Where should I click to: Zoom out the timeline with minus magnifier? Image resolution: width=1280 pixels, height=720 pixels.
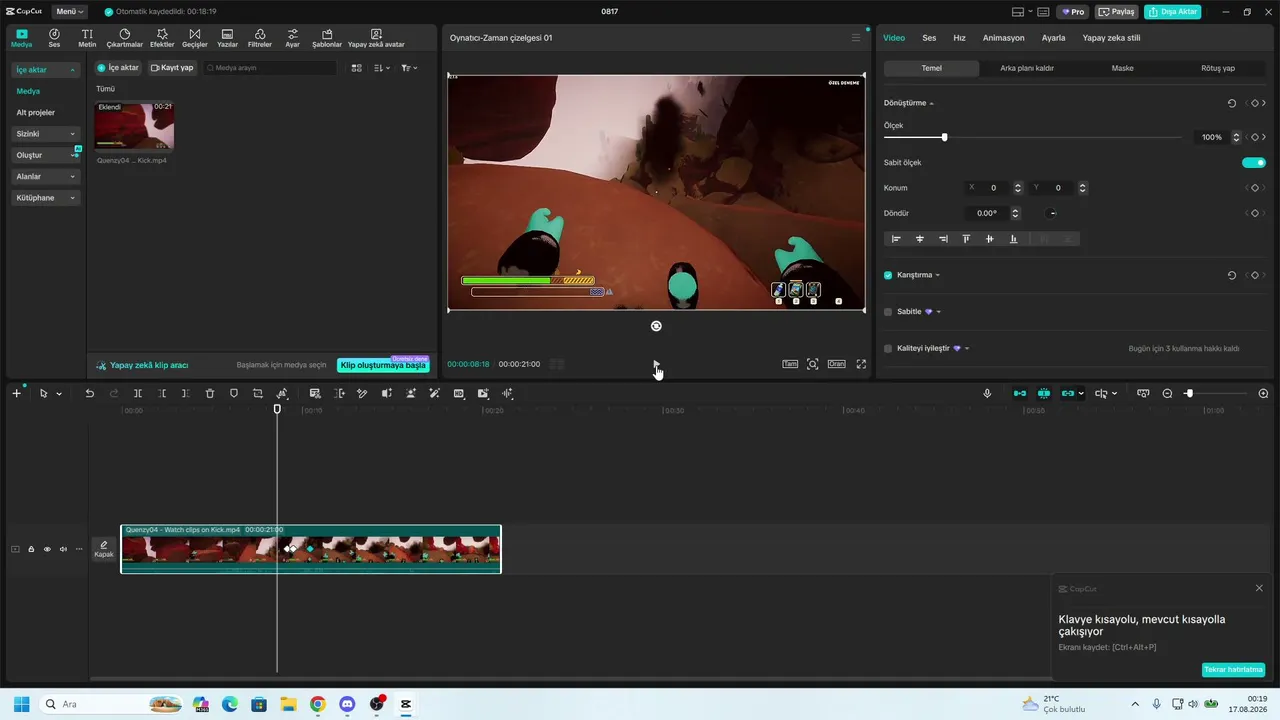click(1167, 394)
